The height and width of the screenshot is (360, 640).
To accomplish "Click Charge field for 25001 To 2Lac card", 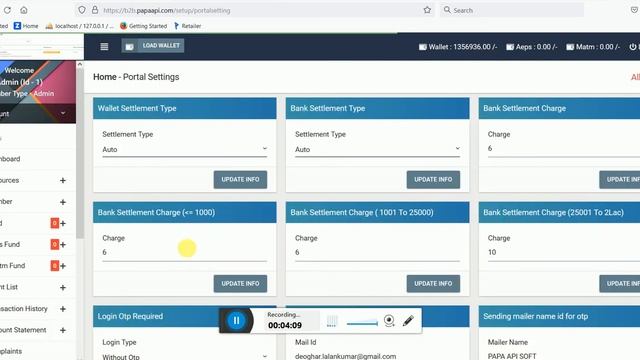I will pos(564,253).
